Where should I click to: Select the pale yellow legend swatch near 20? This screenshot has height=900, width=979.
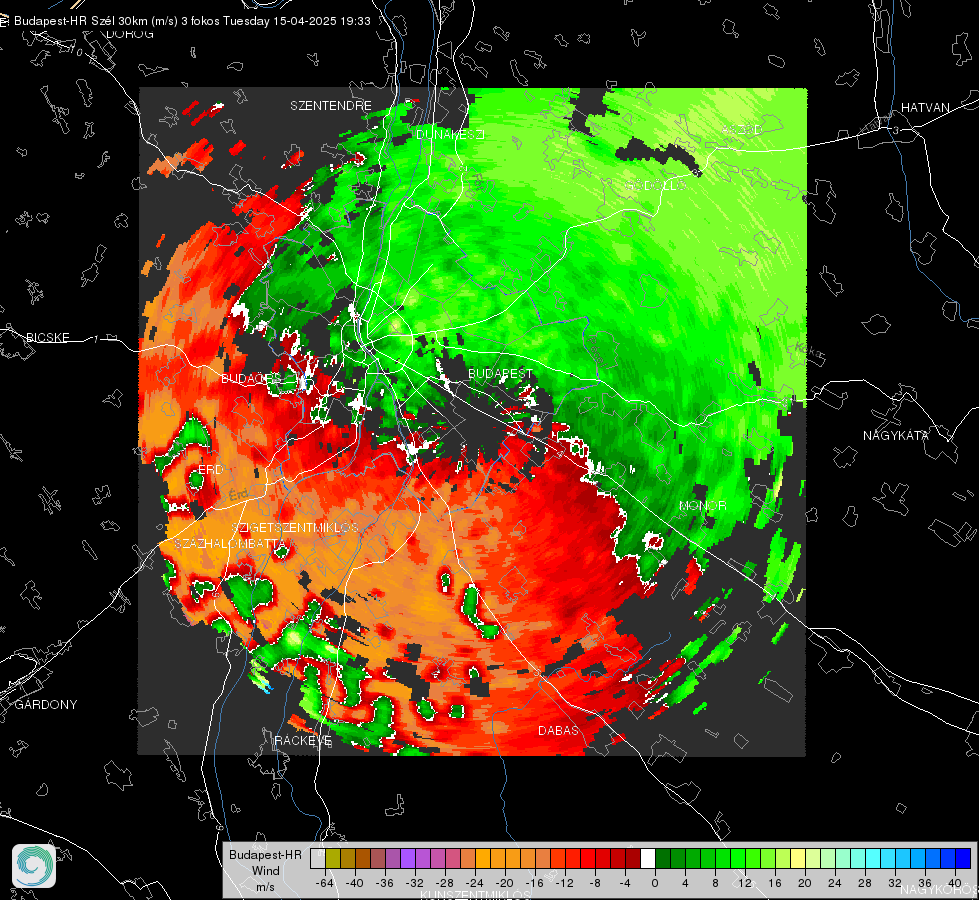[x=798, y=859]
